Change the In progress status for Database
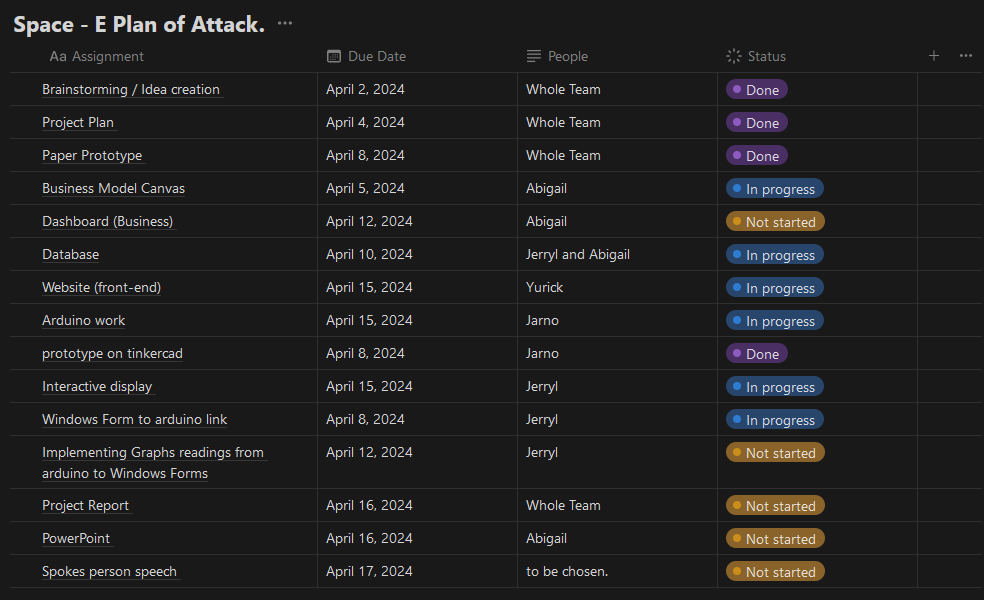The height and width of the screenshot is (600, 984). tap(775, 255)
